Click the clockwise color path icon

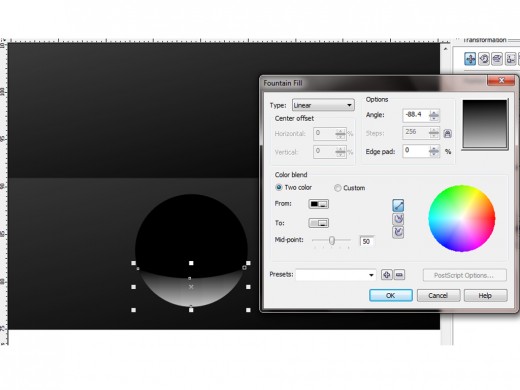398,232
